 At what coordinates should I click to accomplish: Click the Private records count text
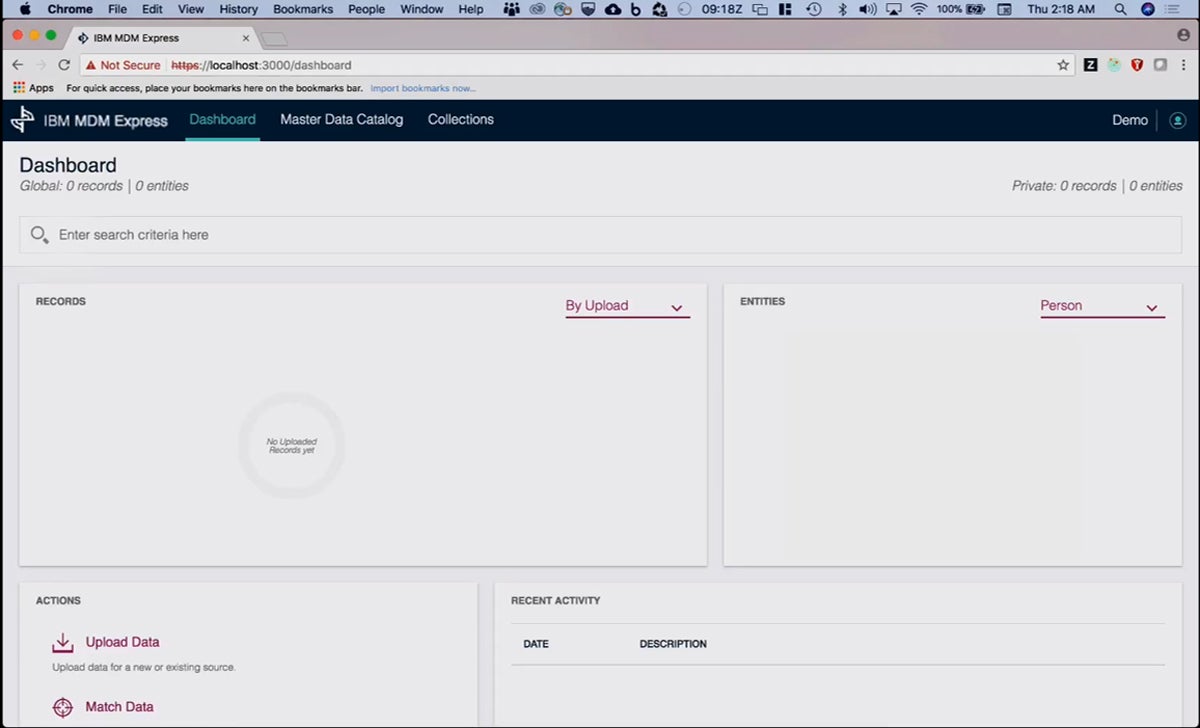point(1097,186)
